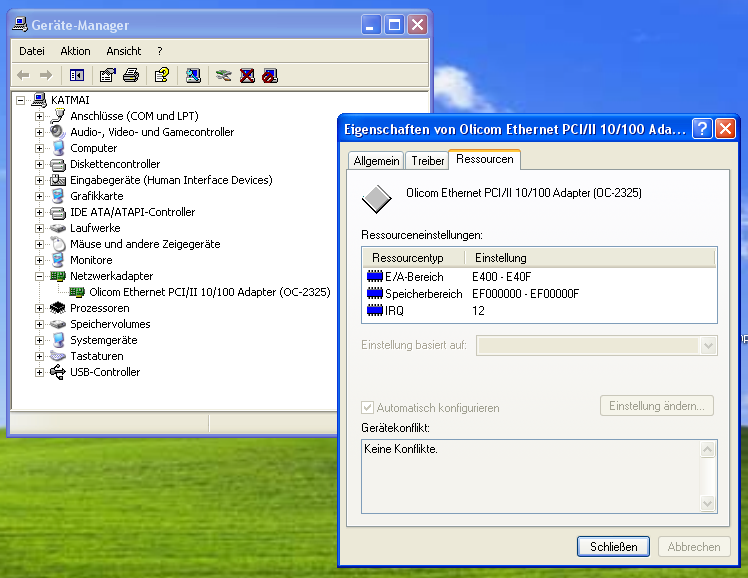Select the Diskettencontroller icon
Viewport: 748px width, 578px height.
coord(58,165)
